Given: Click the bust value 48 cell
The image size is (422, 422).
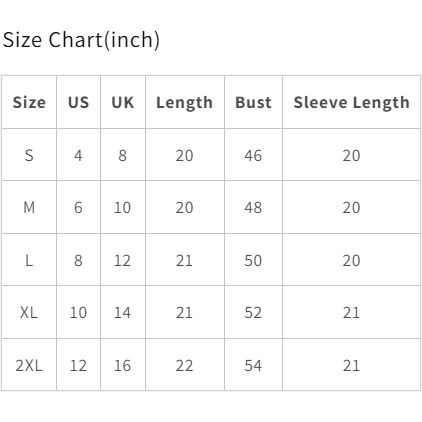Looking at the screenshot, I should pos(253,207).
